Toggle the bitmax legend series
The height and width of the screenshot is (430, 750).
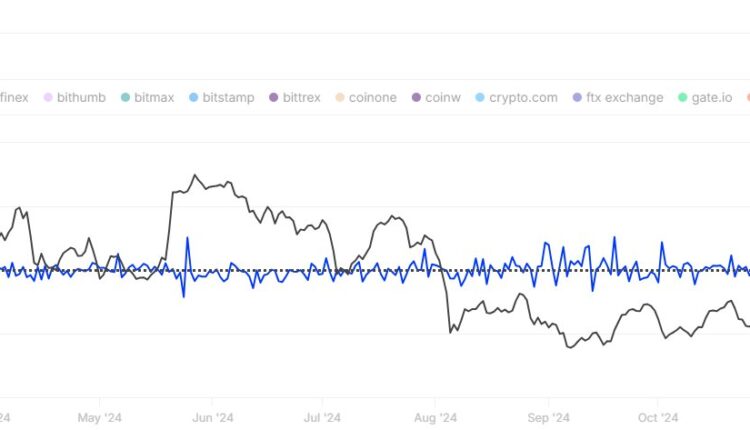[x=146, y=98]
